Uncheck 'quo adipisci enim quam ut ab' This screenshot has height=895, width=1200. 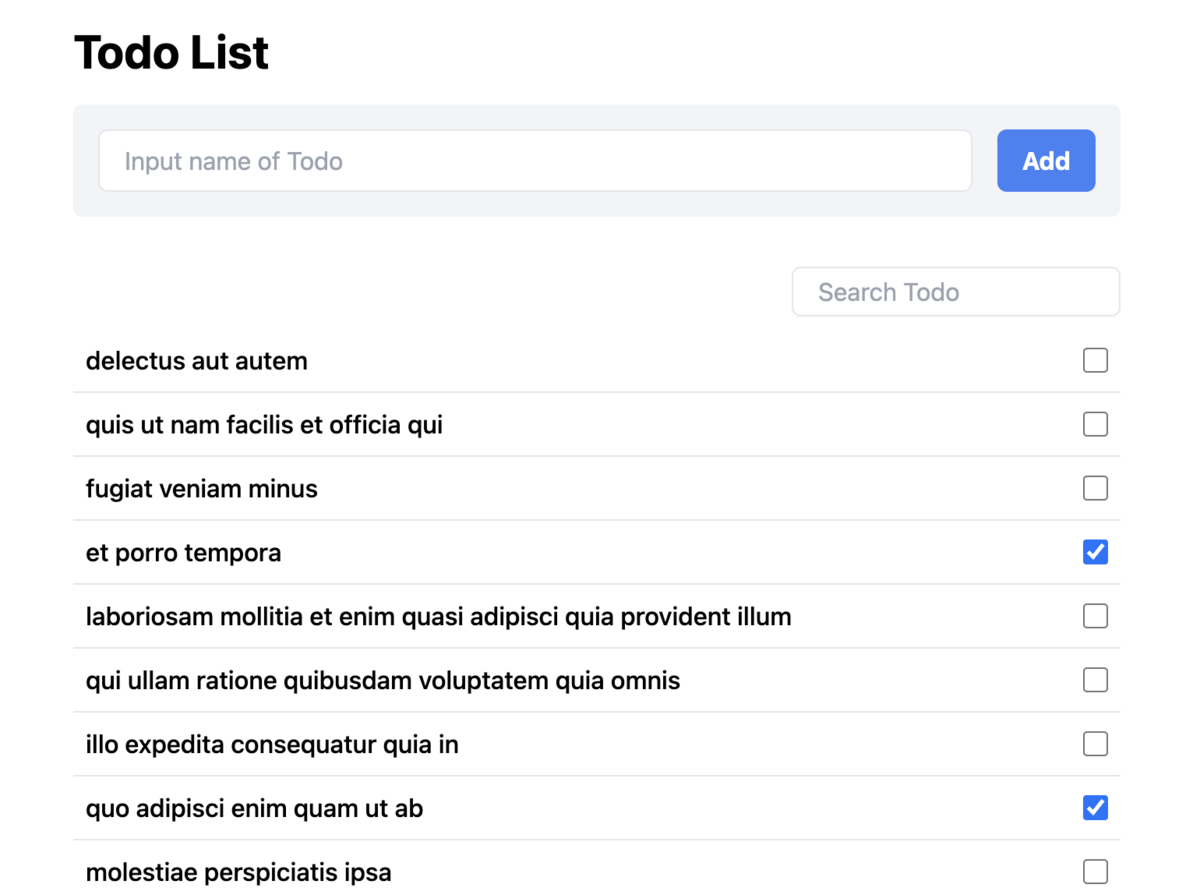(1095, 808)
